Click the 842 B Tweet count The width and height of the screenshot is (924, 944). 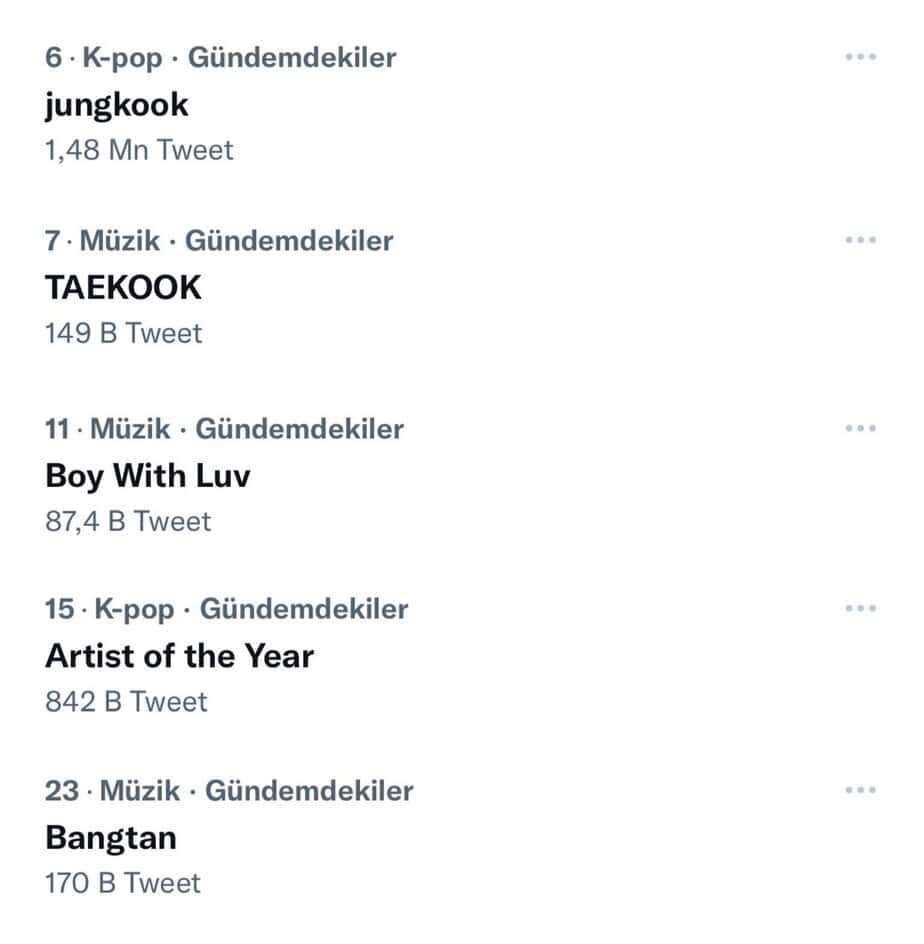pyautogui.click(x=126, y=702)
